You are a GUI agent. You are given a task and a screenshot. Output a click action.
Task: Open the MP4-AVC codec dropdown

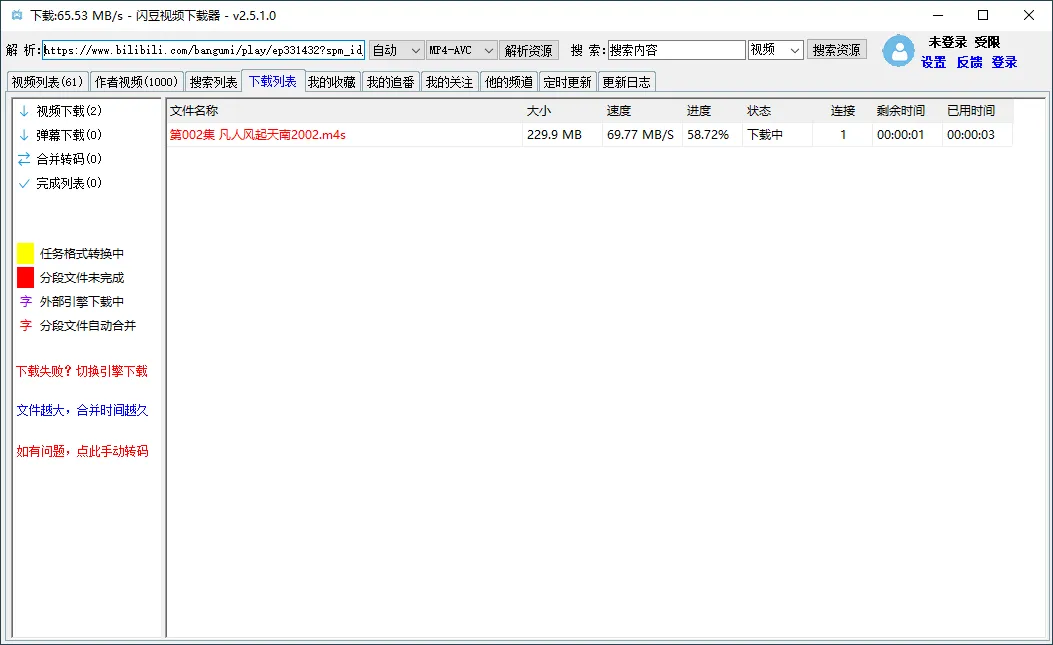(x=462, y=49)
